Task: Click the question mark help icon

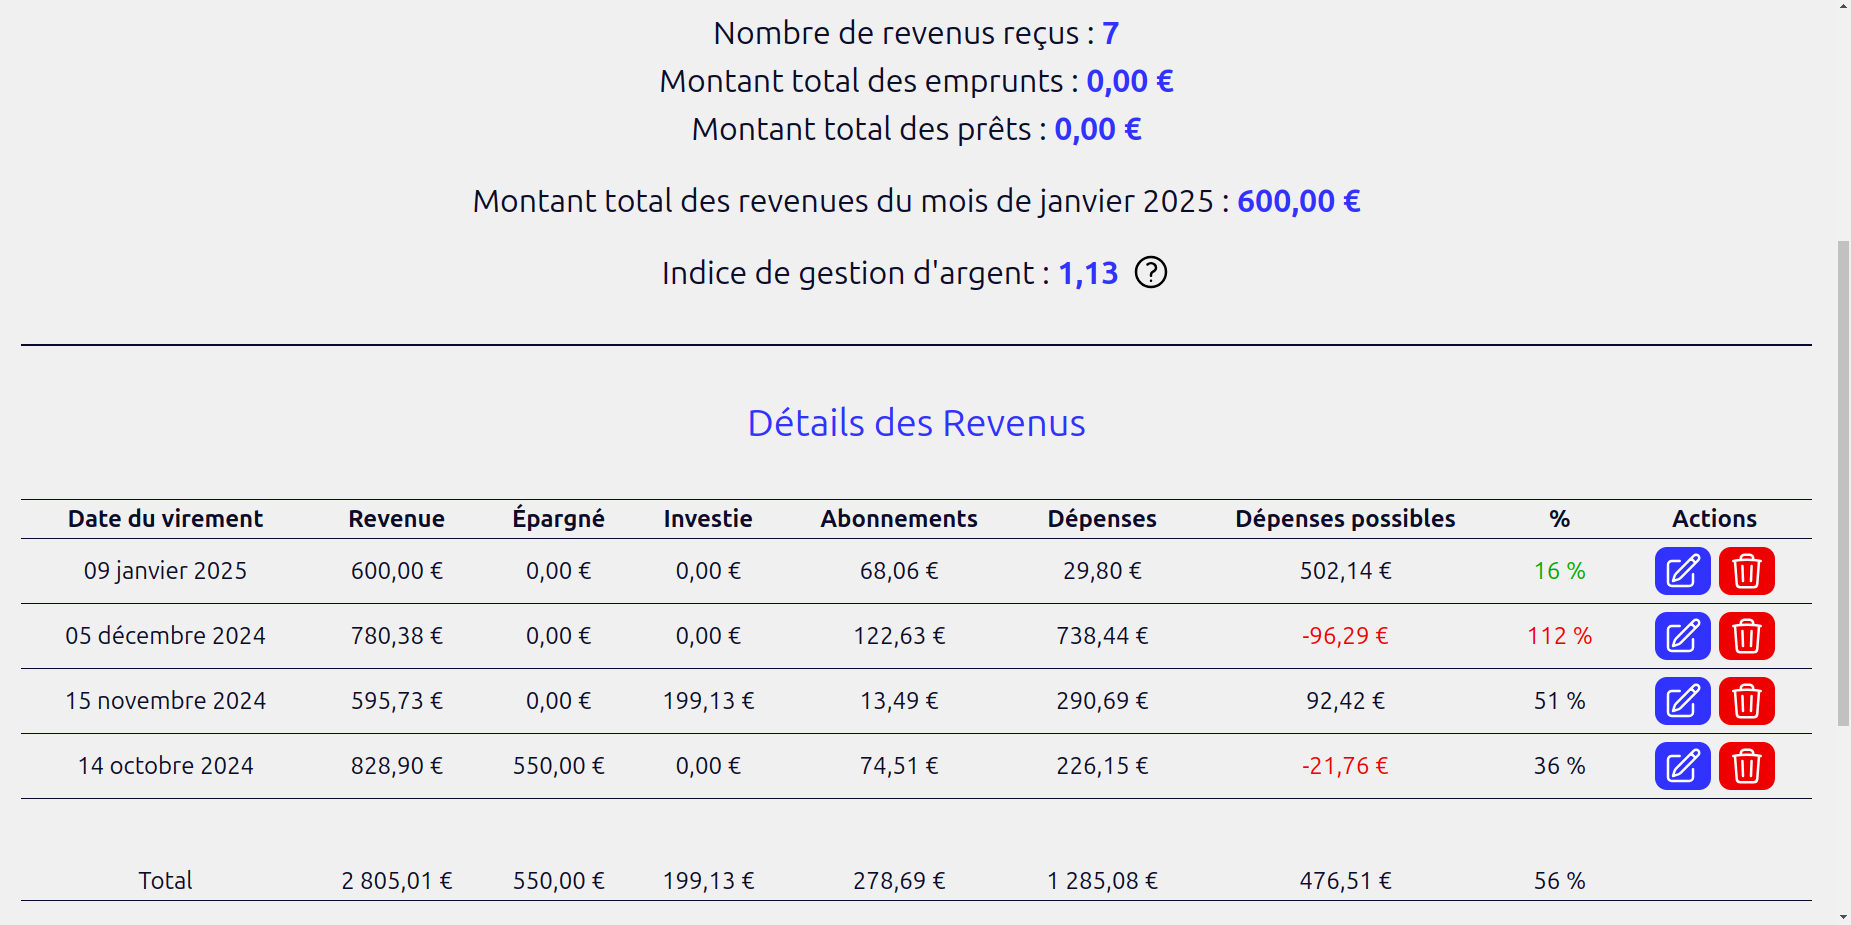Action: point(1150,272)
